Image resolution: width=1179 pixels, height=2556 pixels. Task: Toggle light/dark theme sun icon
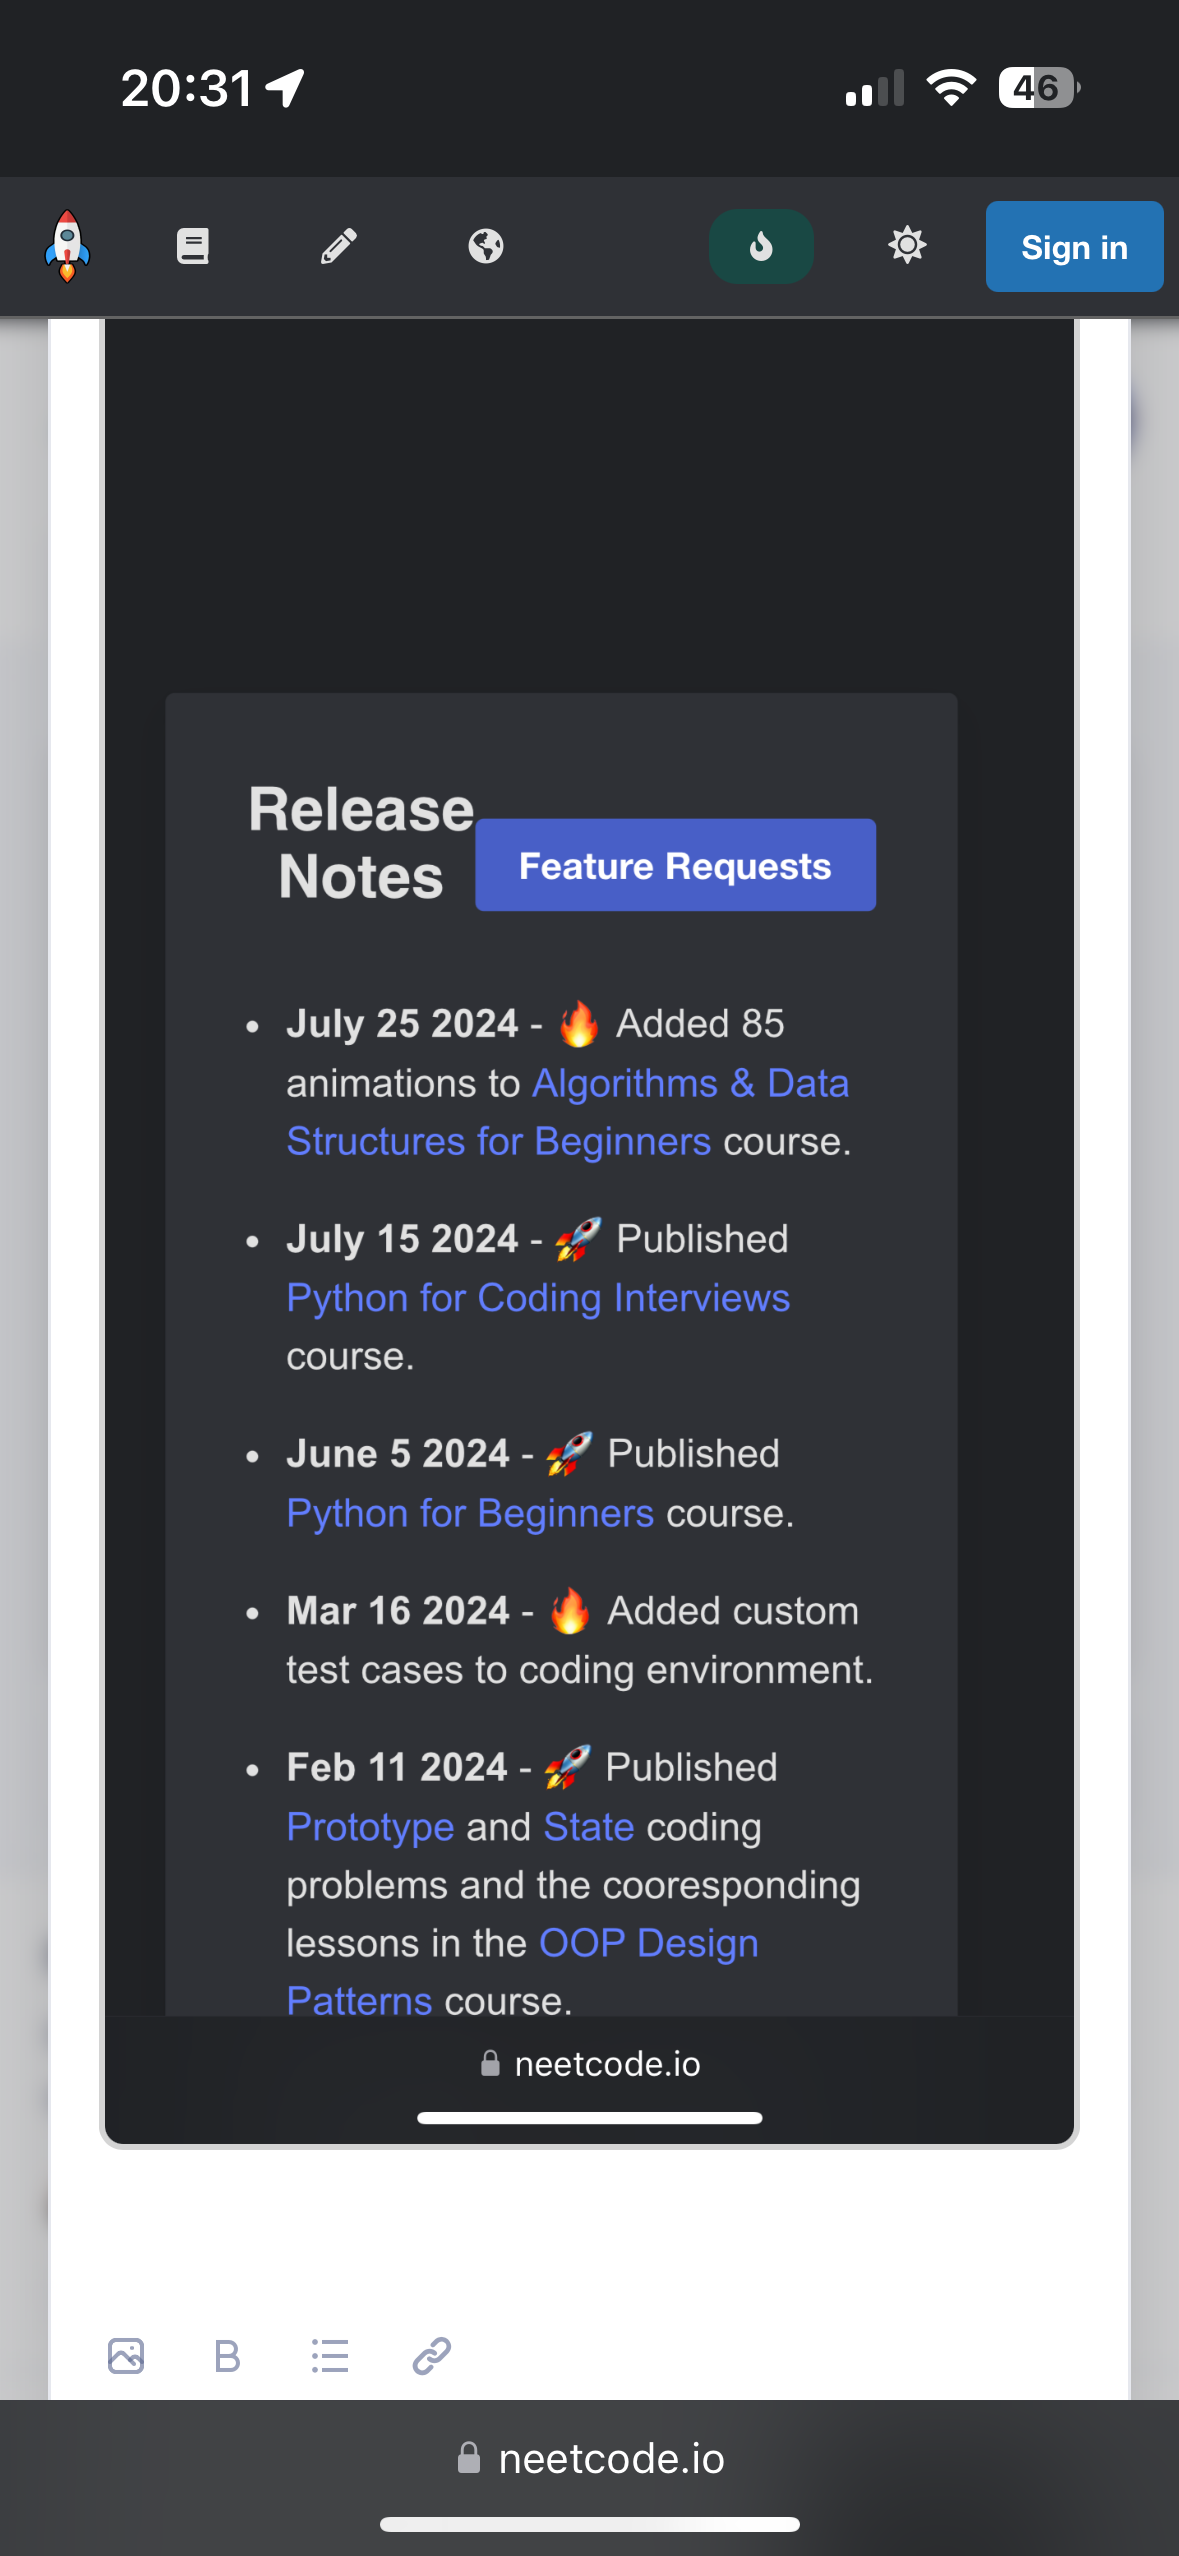pyautogui.click(x=907, y=246)
